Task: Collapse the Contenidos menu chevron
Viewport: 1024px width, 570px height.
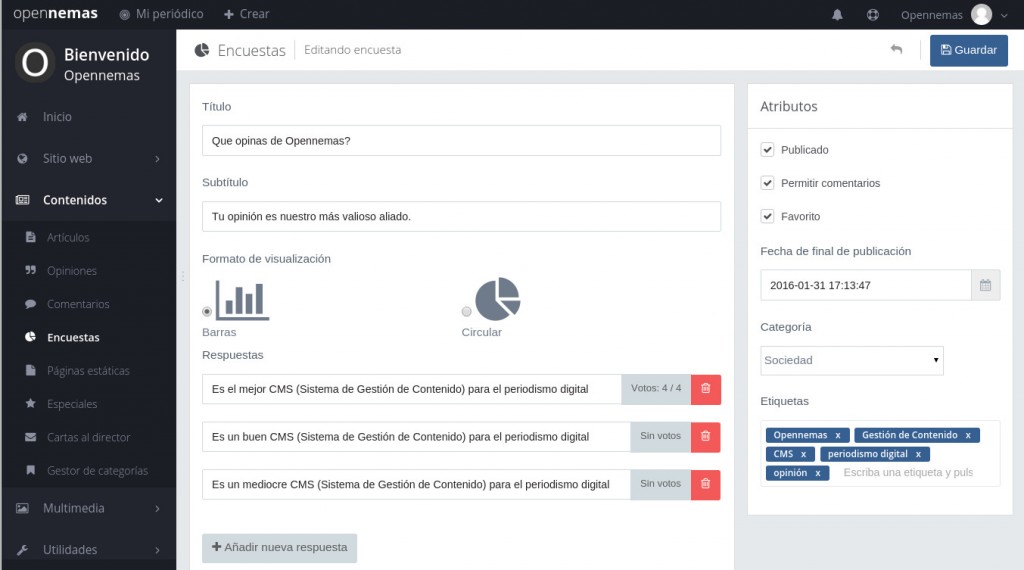Action: [x=159, y=200]
